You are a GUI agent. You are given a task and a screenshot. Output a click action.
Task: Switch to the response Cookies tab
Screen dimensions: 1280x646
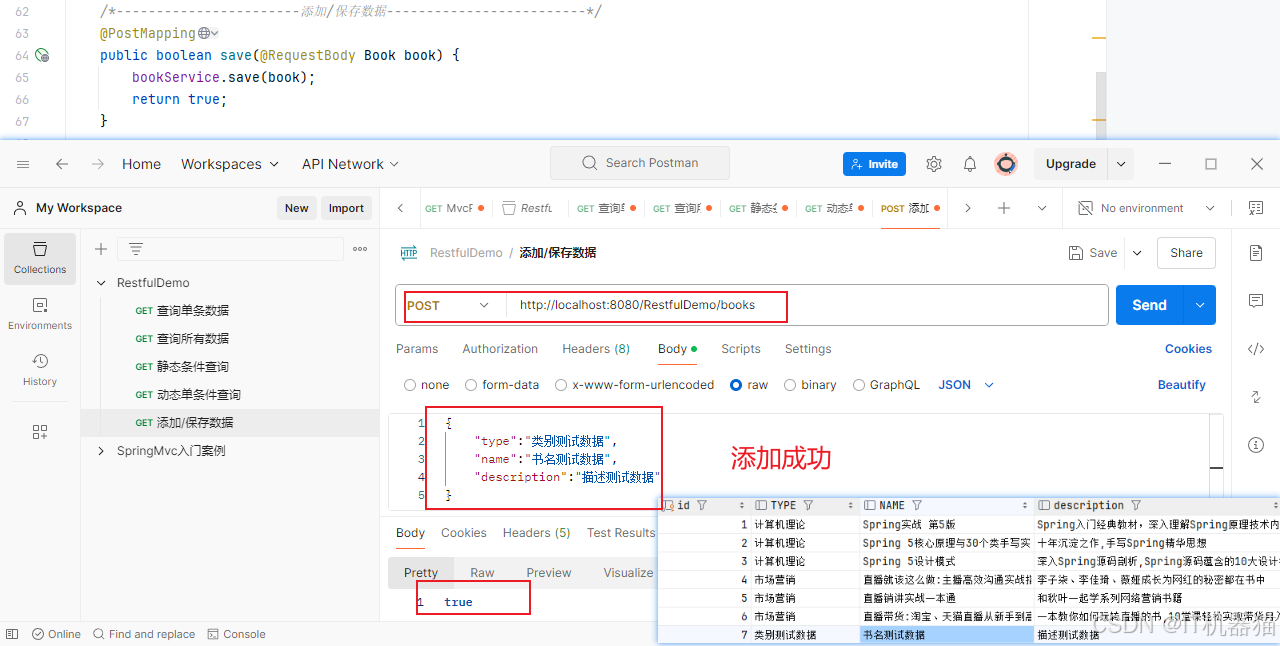tap(464, 533)
